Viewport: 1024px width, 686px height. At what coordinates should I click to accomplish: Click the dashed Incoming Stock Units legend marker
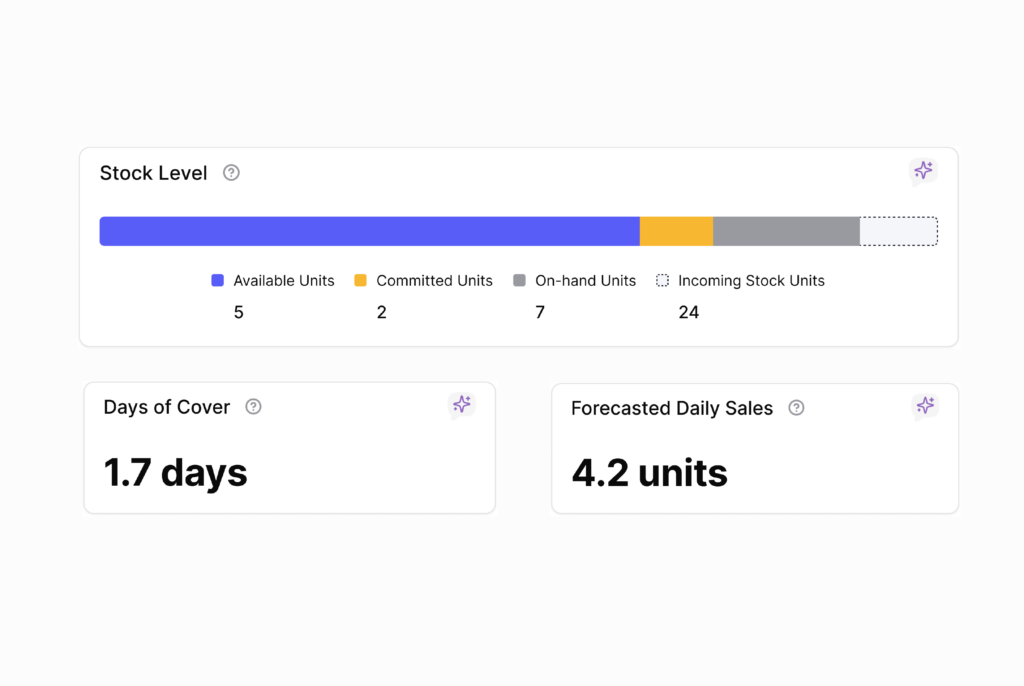662,281
